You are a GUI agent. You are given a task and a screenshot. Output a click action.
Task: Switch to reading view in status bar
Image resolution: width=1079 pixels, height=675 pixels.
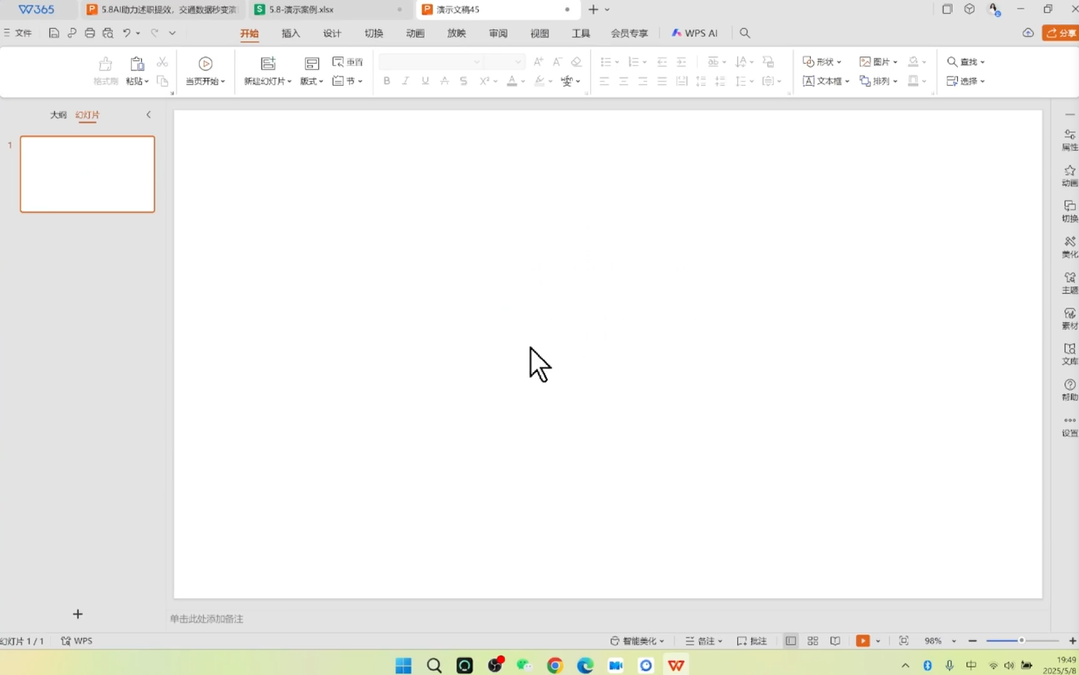click(835, 641)
